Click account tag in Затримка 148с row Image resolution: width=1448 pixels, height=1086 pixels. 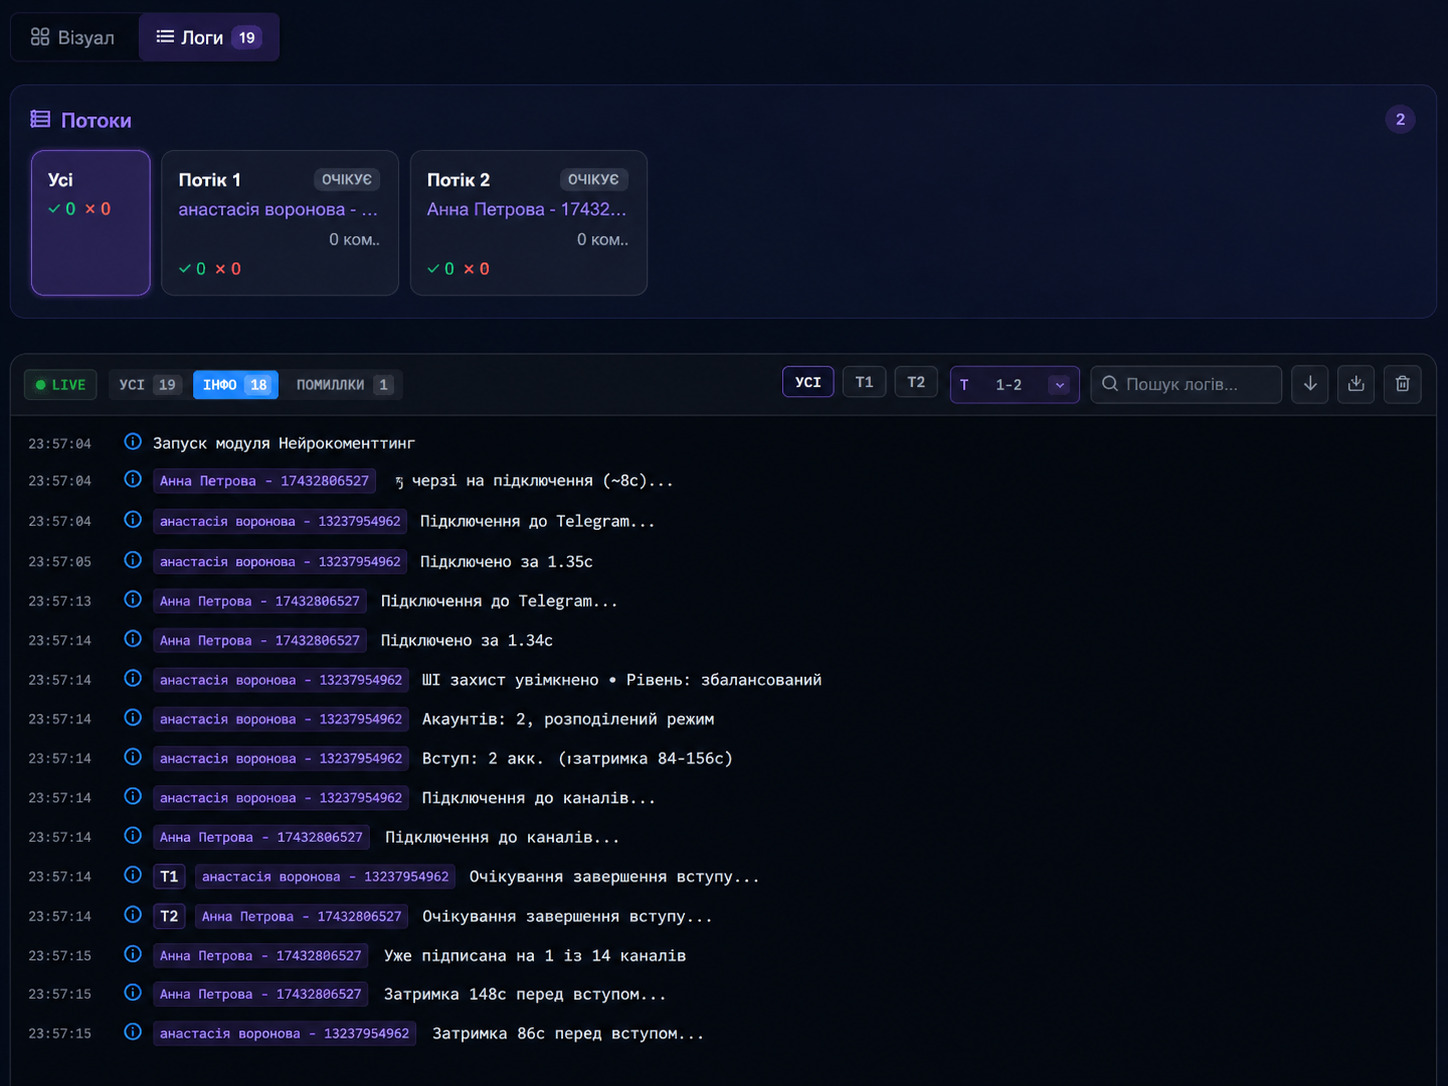point(261,994)
